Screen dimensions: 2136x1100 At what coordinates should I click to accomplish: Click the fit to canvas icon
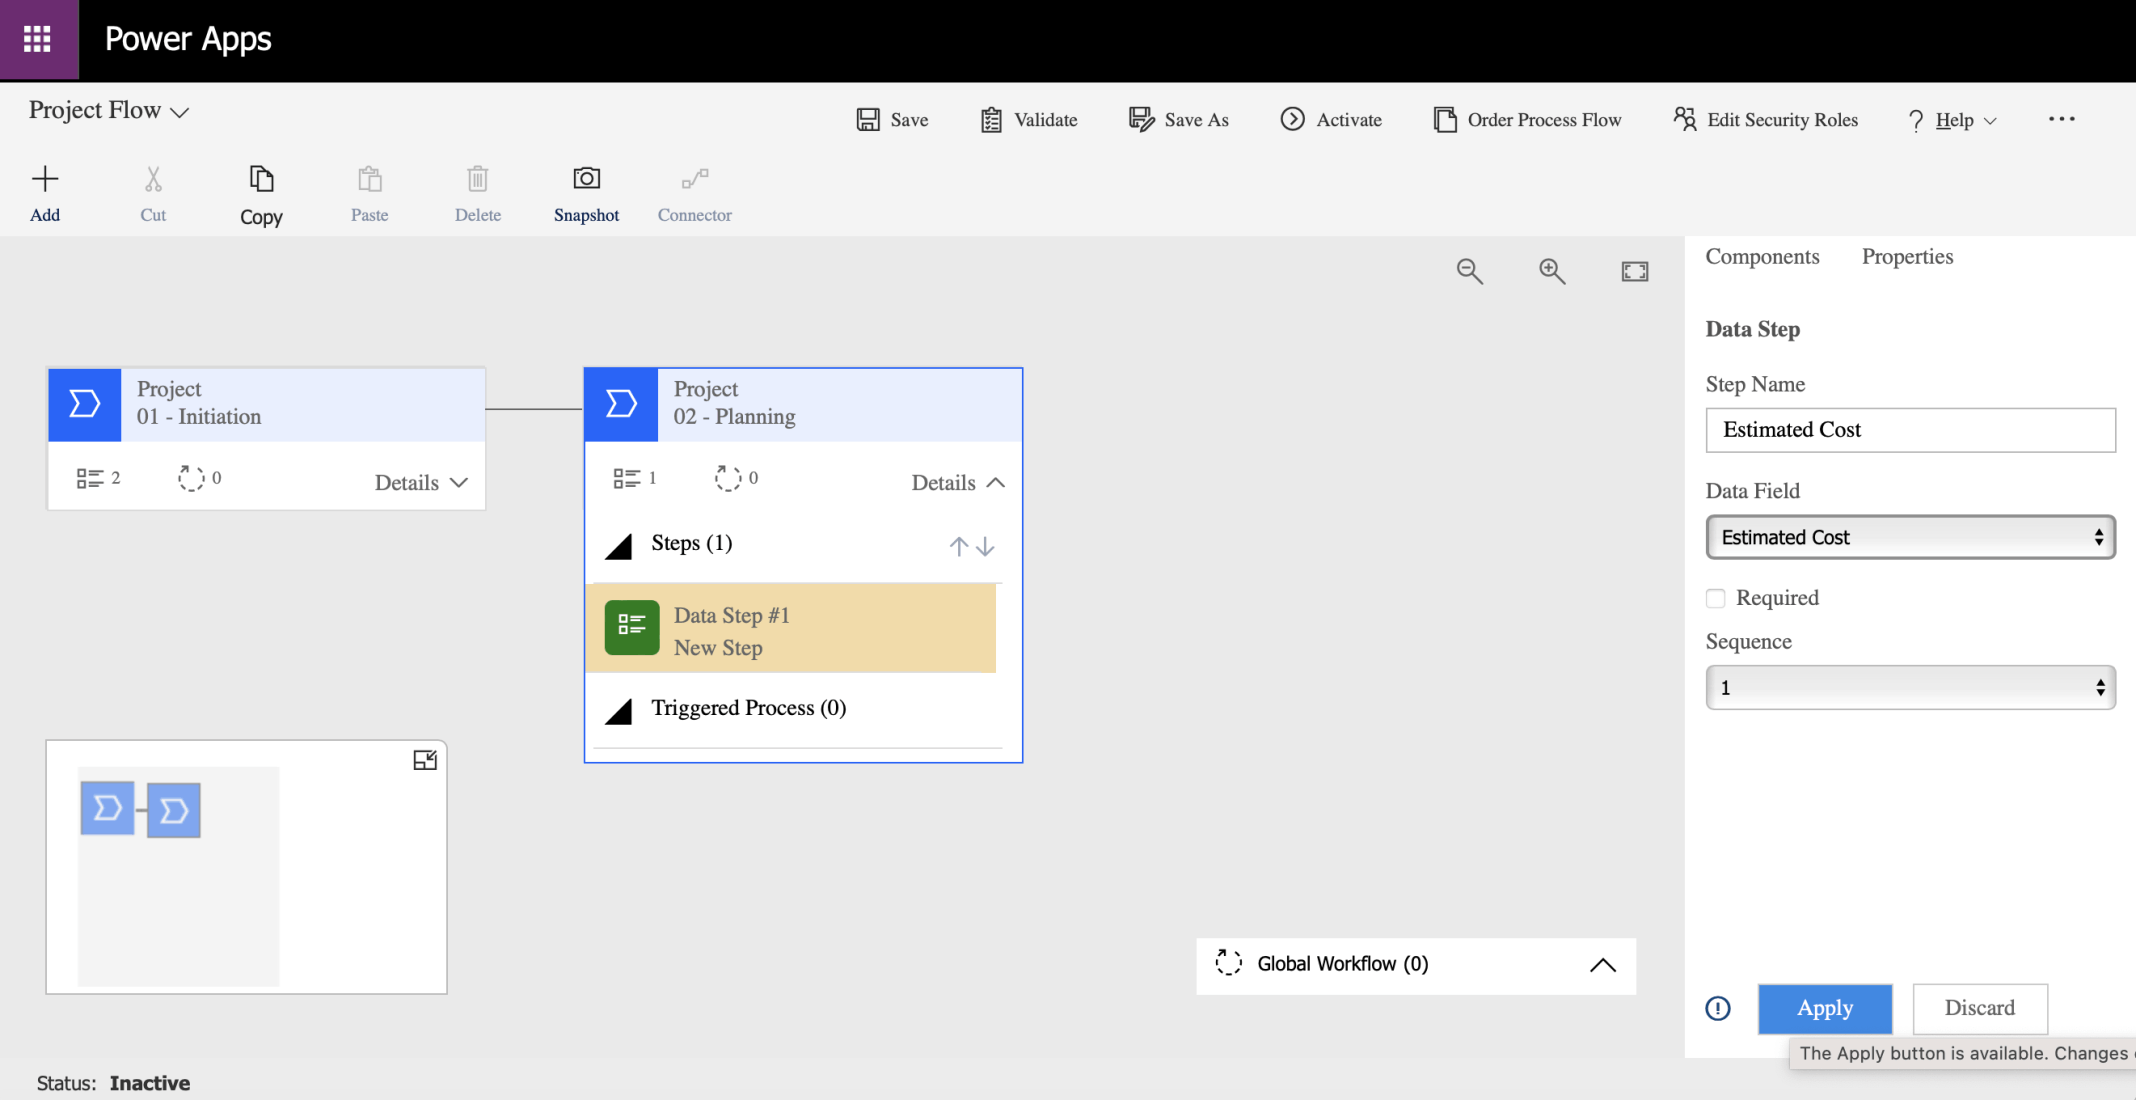(1634, 271)
